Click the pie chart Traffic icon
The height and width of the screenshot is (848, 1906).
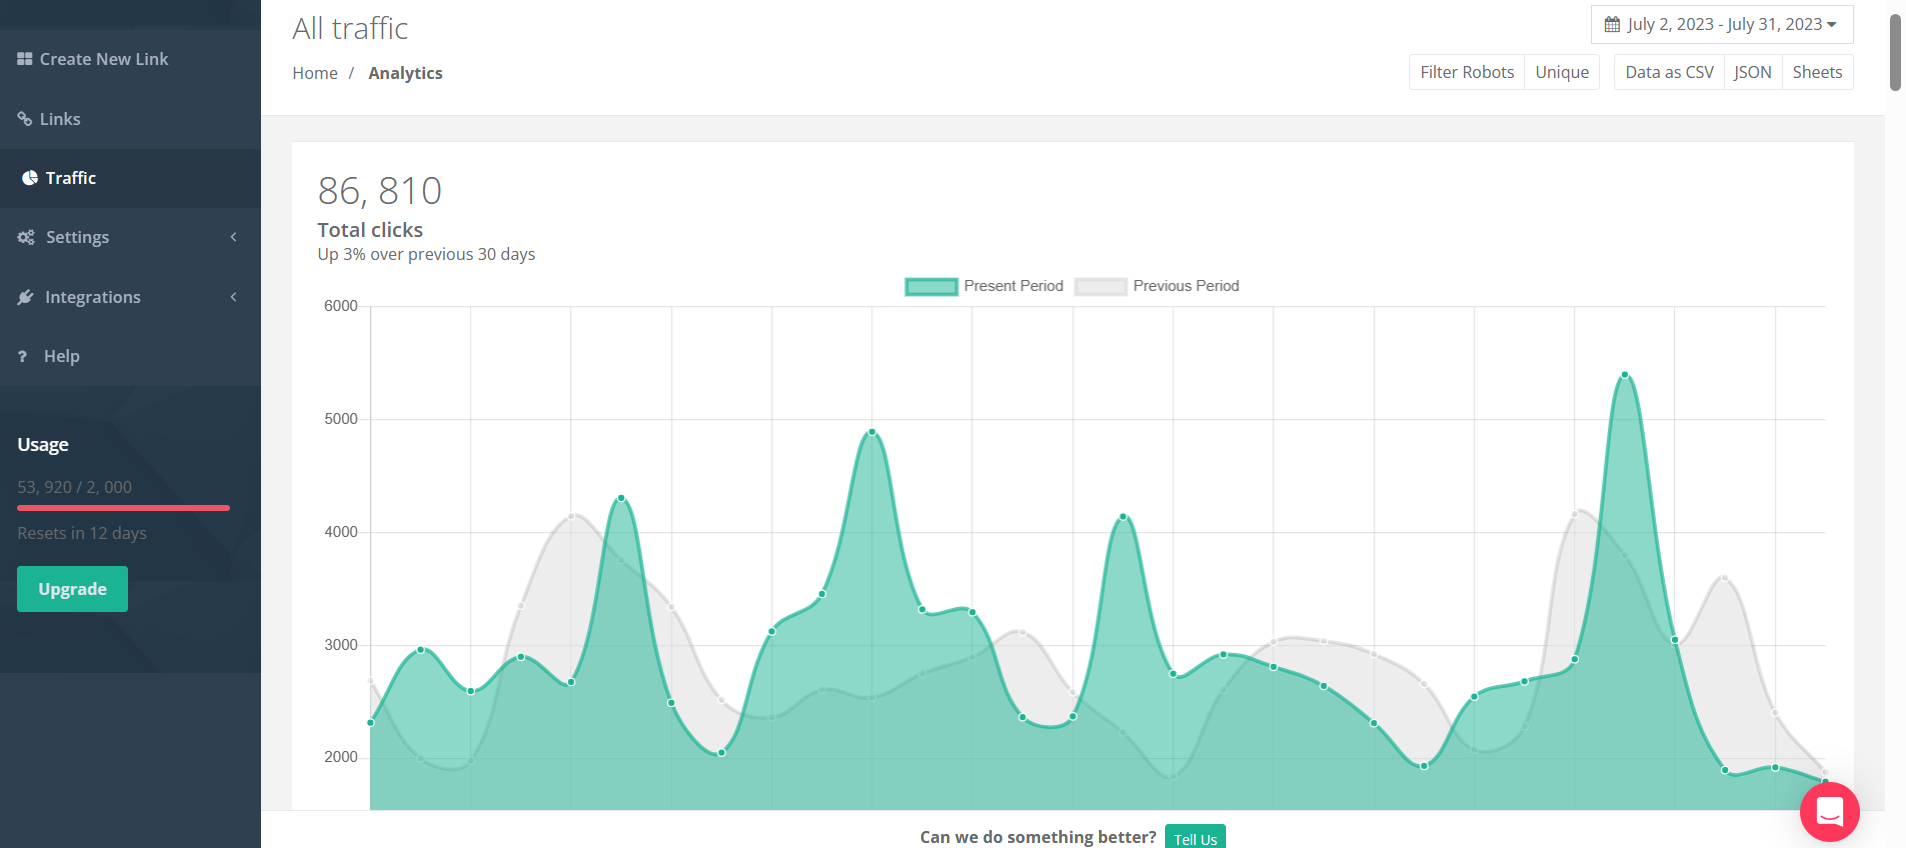point(30,178)
